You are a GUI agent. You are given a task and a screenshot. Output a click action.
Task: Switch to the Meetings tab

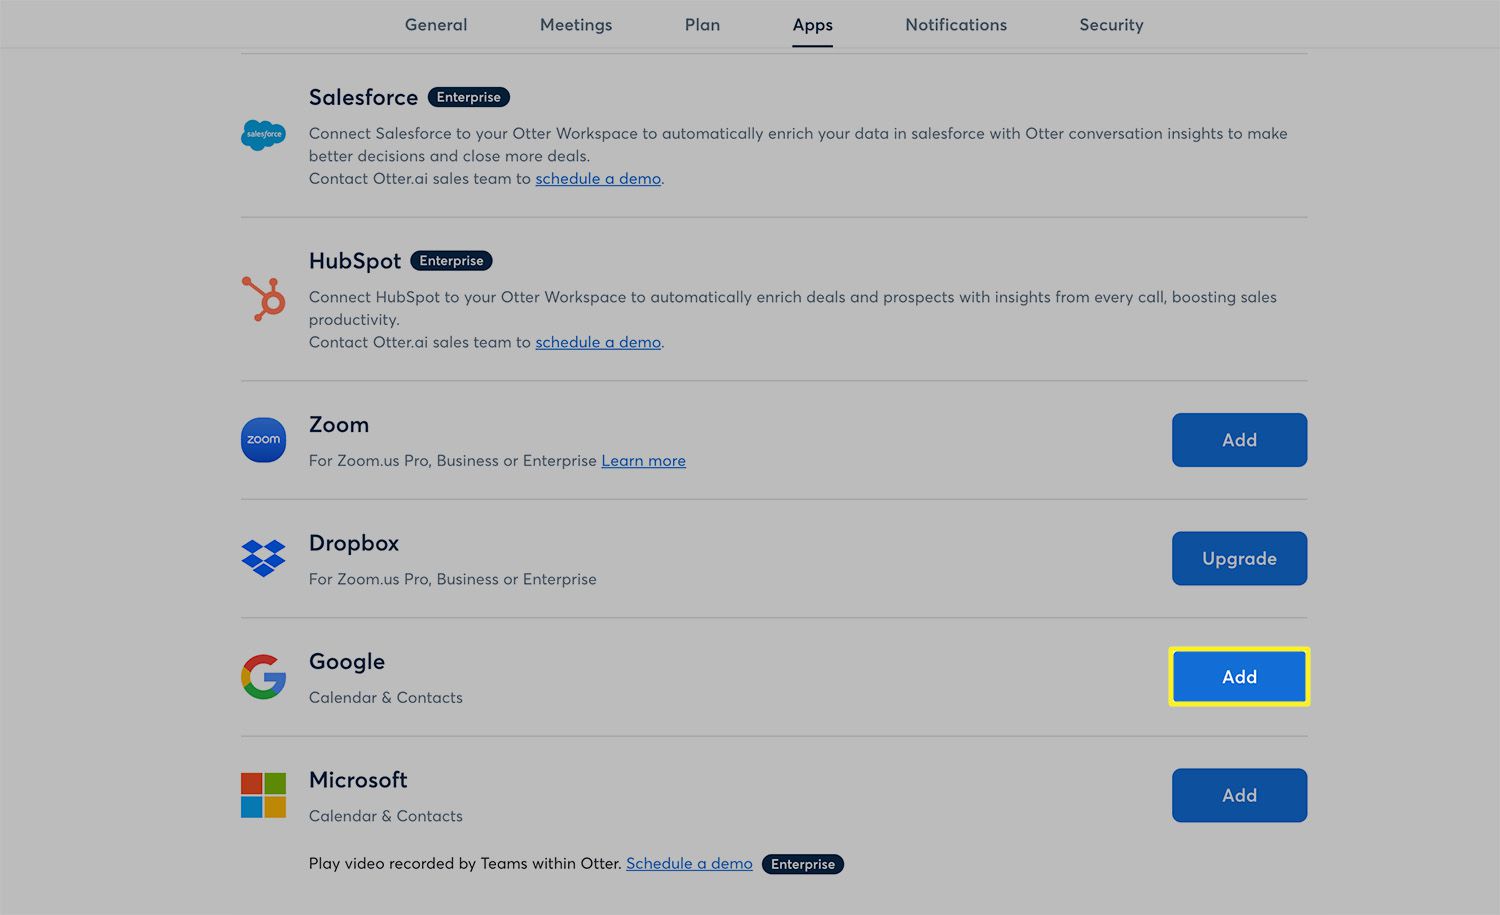pyautogui.click(x=576, y=25)
